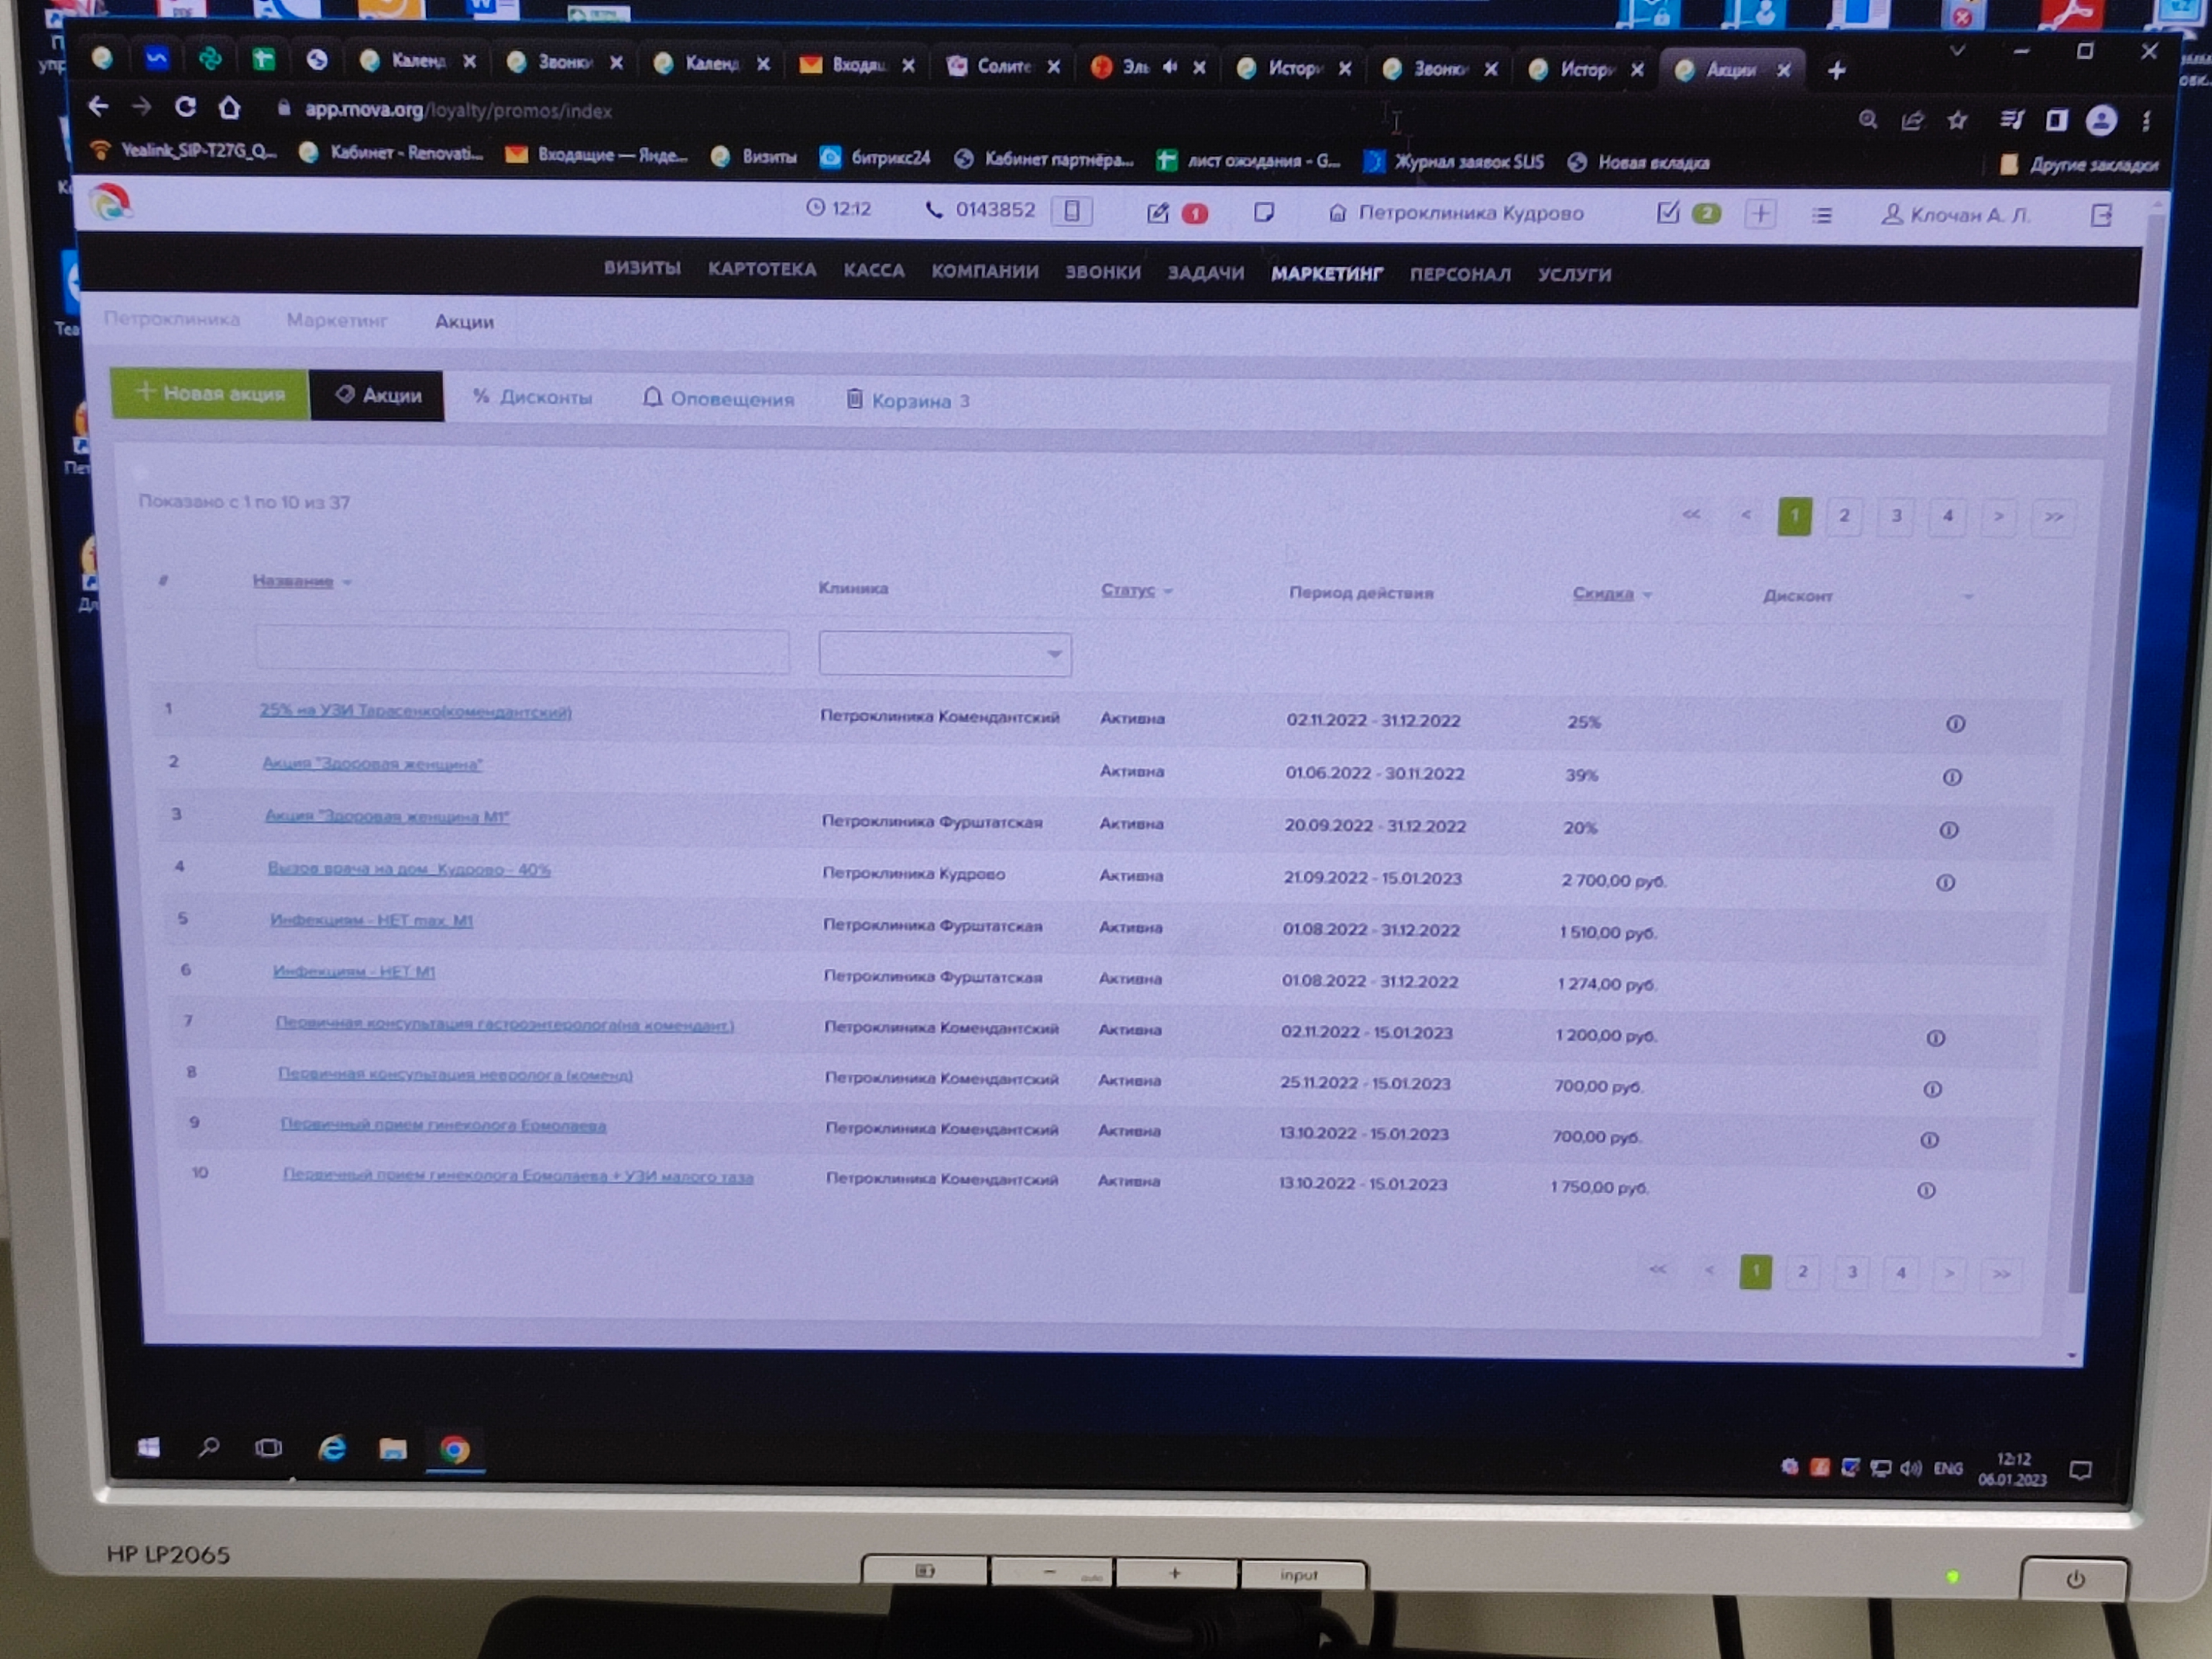
Task: Click the plus icon in top header
Action: [1761, 214]
